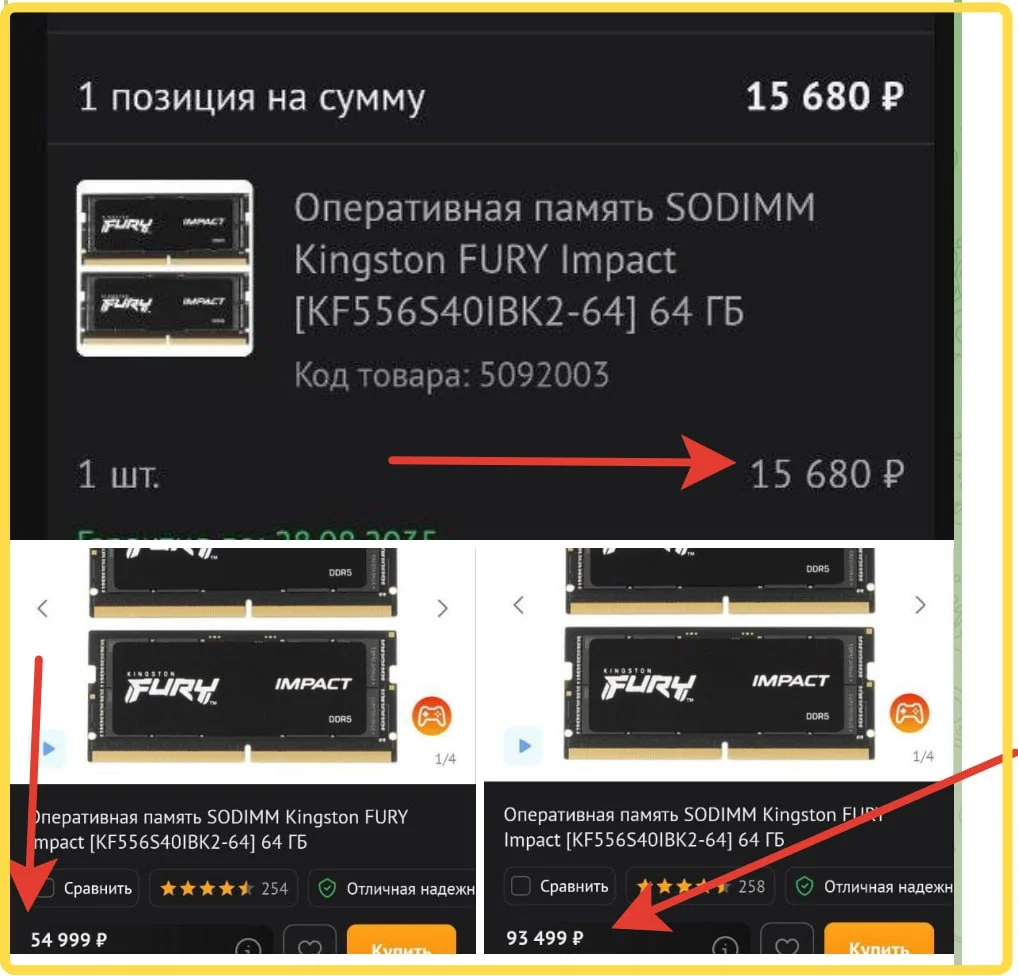
Task: Show next image on left product carousel
Action: (x=443, y=608)
